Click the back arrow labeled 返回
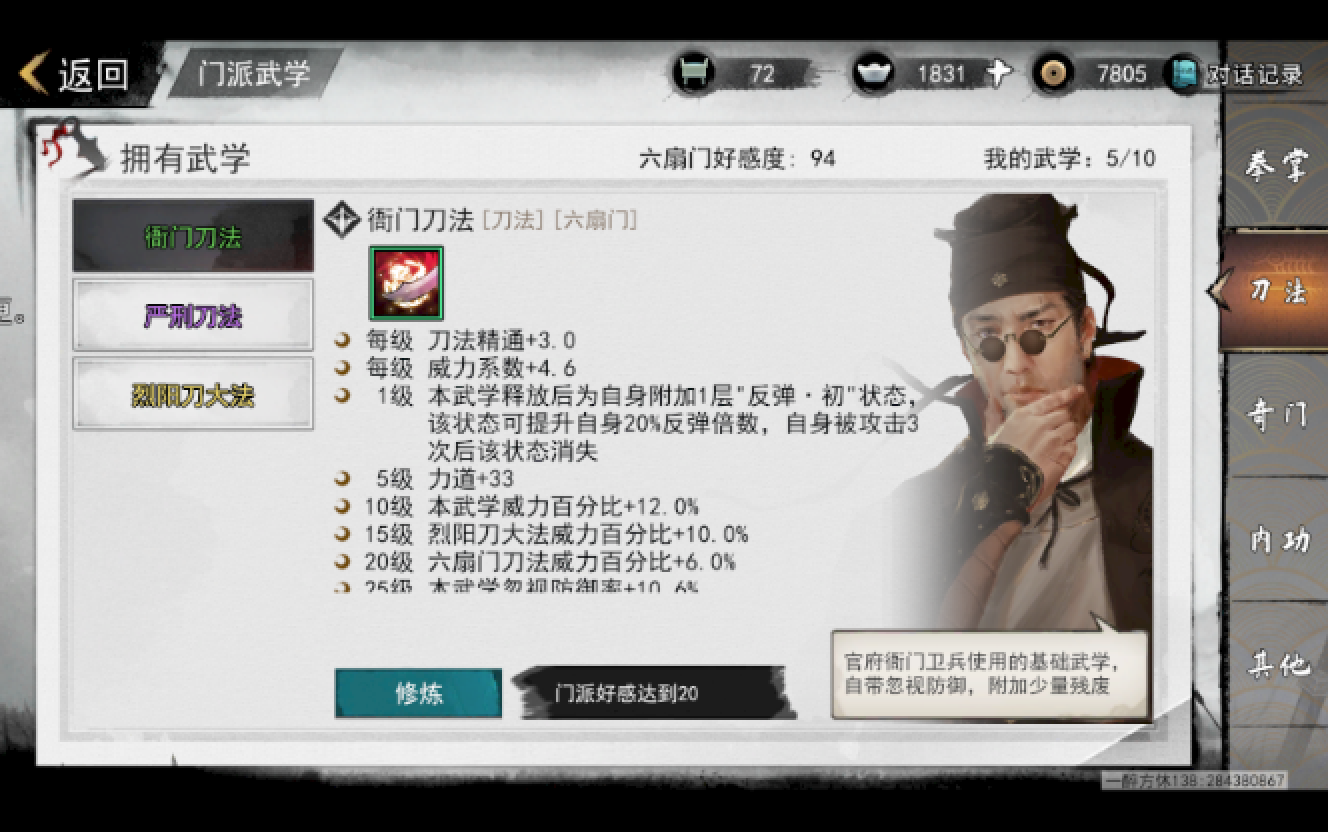The height and width of the screenshot is (832, 1328). pyautogui.click(x=75, y=74)
